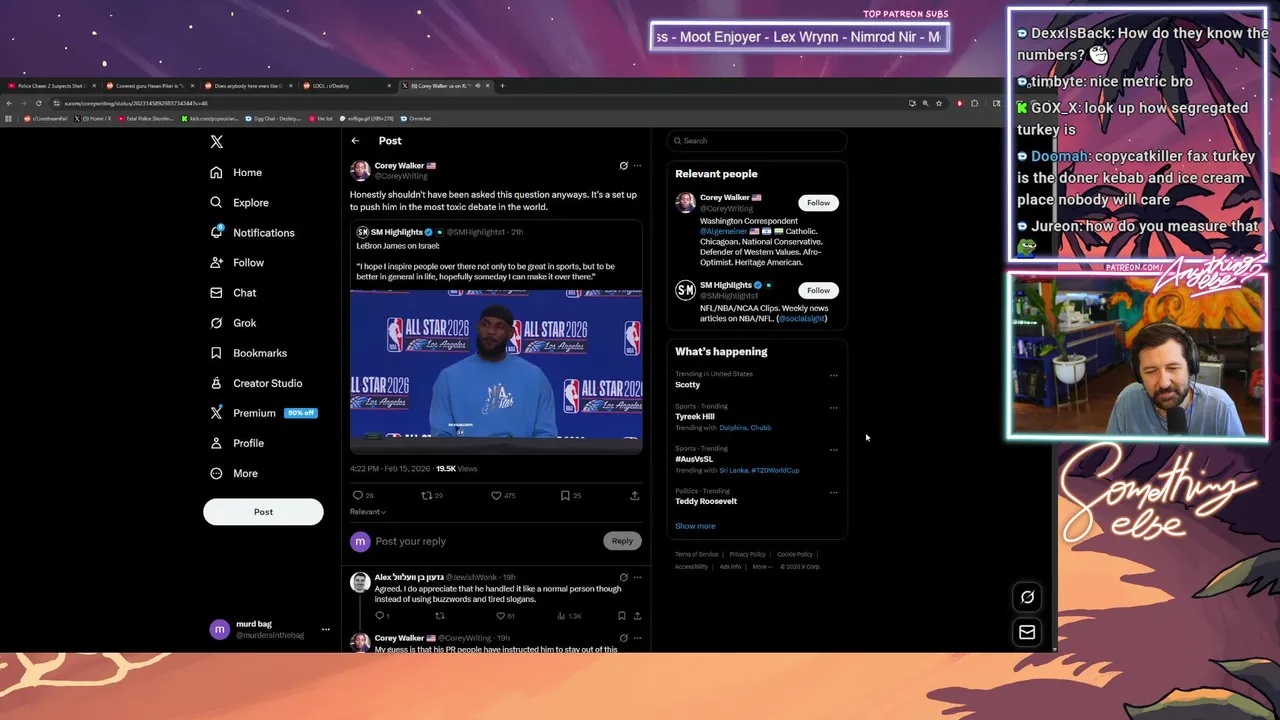Repost Alex's comment
This screenshot has width=1280, height=720.
[441, 616]
